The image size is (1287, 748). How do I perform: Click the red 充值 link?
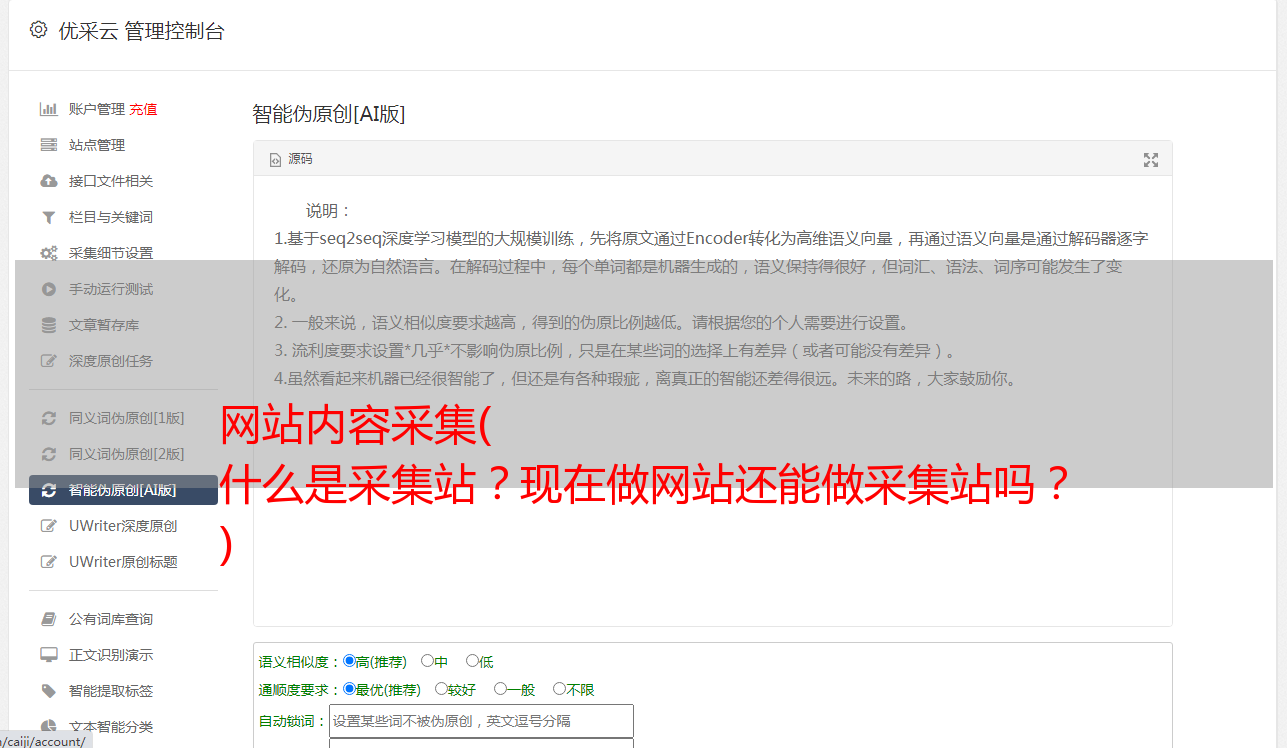click(143, 109)
